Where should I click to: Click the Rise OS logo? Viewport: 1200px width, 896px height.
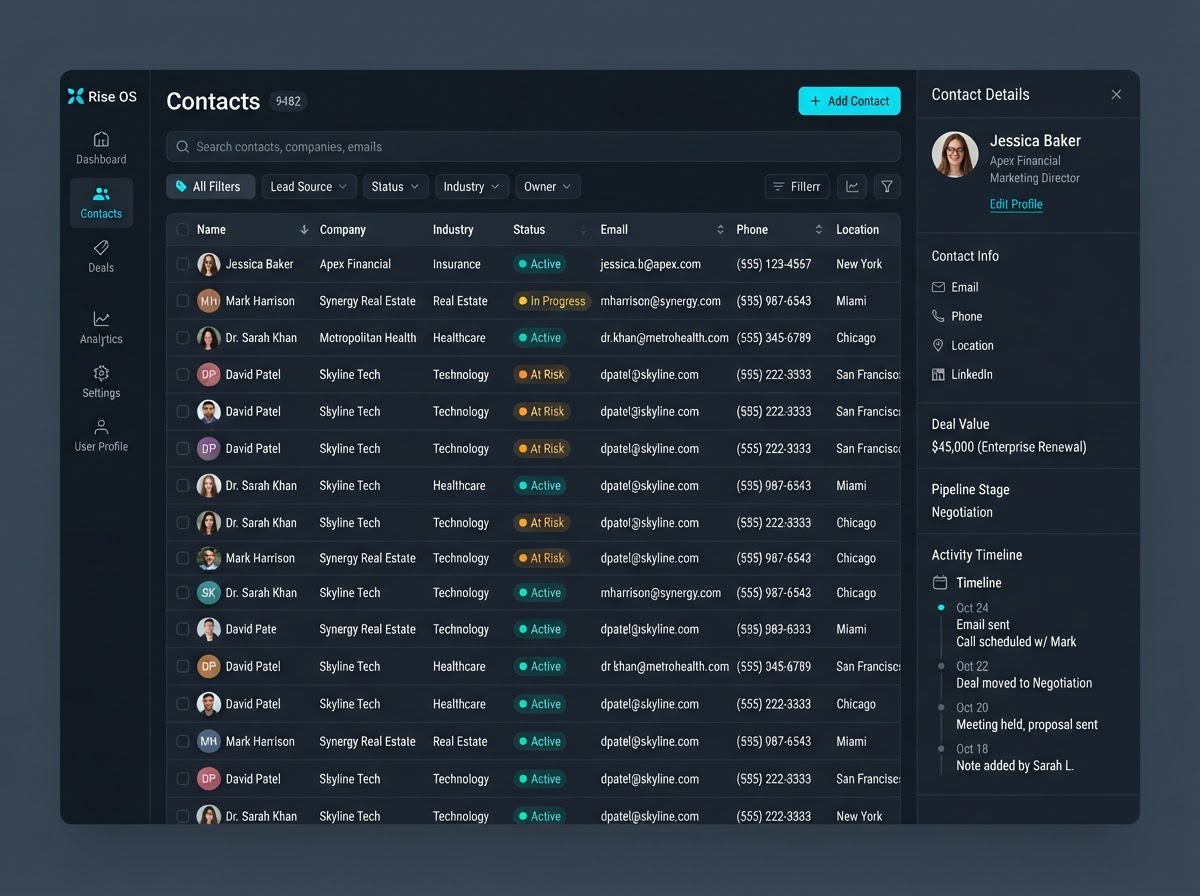pyautogui.click(x=101, y=96)
